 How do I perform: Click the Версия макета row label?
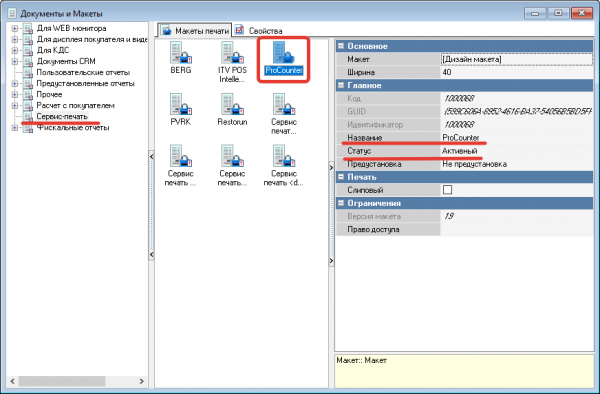pos(374,217)
